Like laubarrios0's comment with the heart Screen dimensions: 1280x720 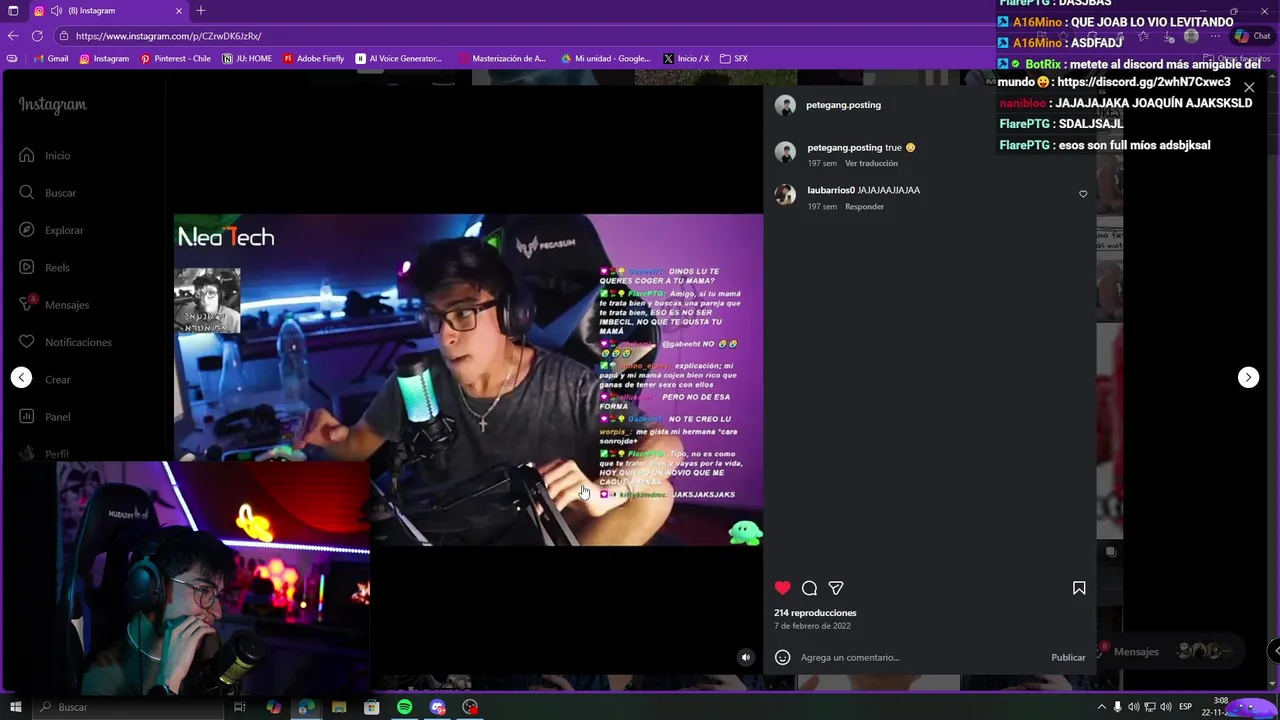1083,194
